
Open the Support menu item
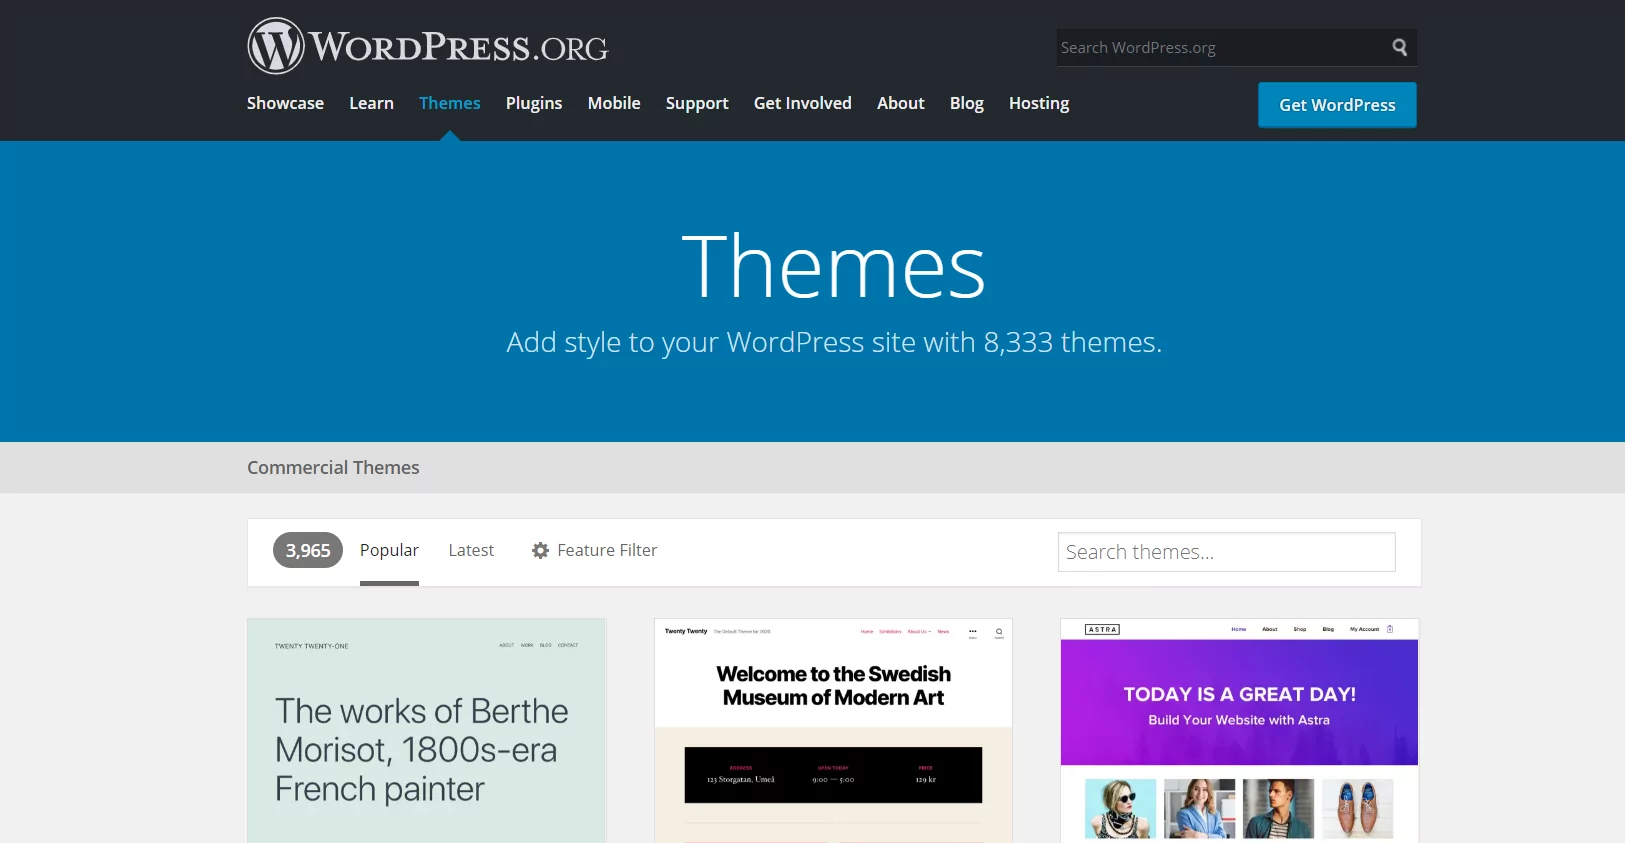(697, 103)
